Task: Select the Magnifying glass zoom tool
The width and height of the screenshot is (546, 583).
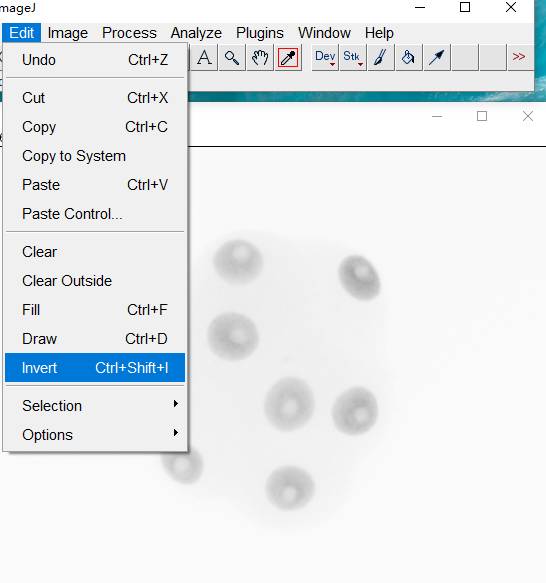Action: point(232,58)
